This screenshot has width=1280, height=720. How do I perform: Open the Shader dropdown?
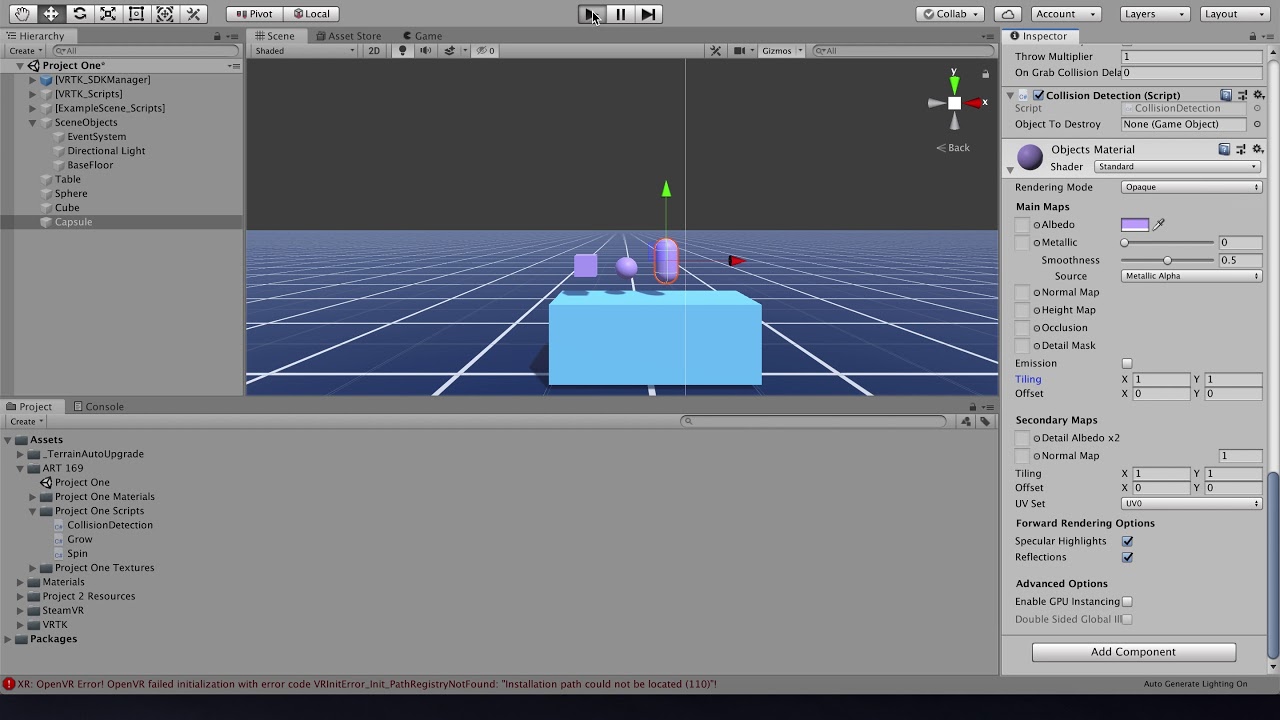click(1177, 167)
